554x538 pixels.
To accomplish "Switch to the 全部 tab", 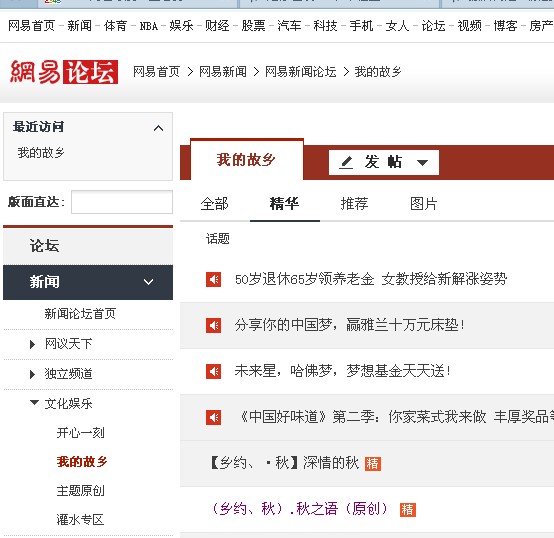I will pyautogui.click(x=214, y=204).
